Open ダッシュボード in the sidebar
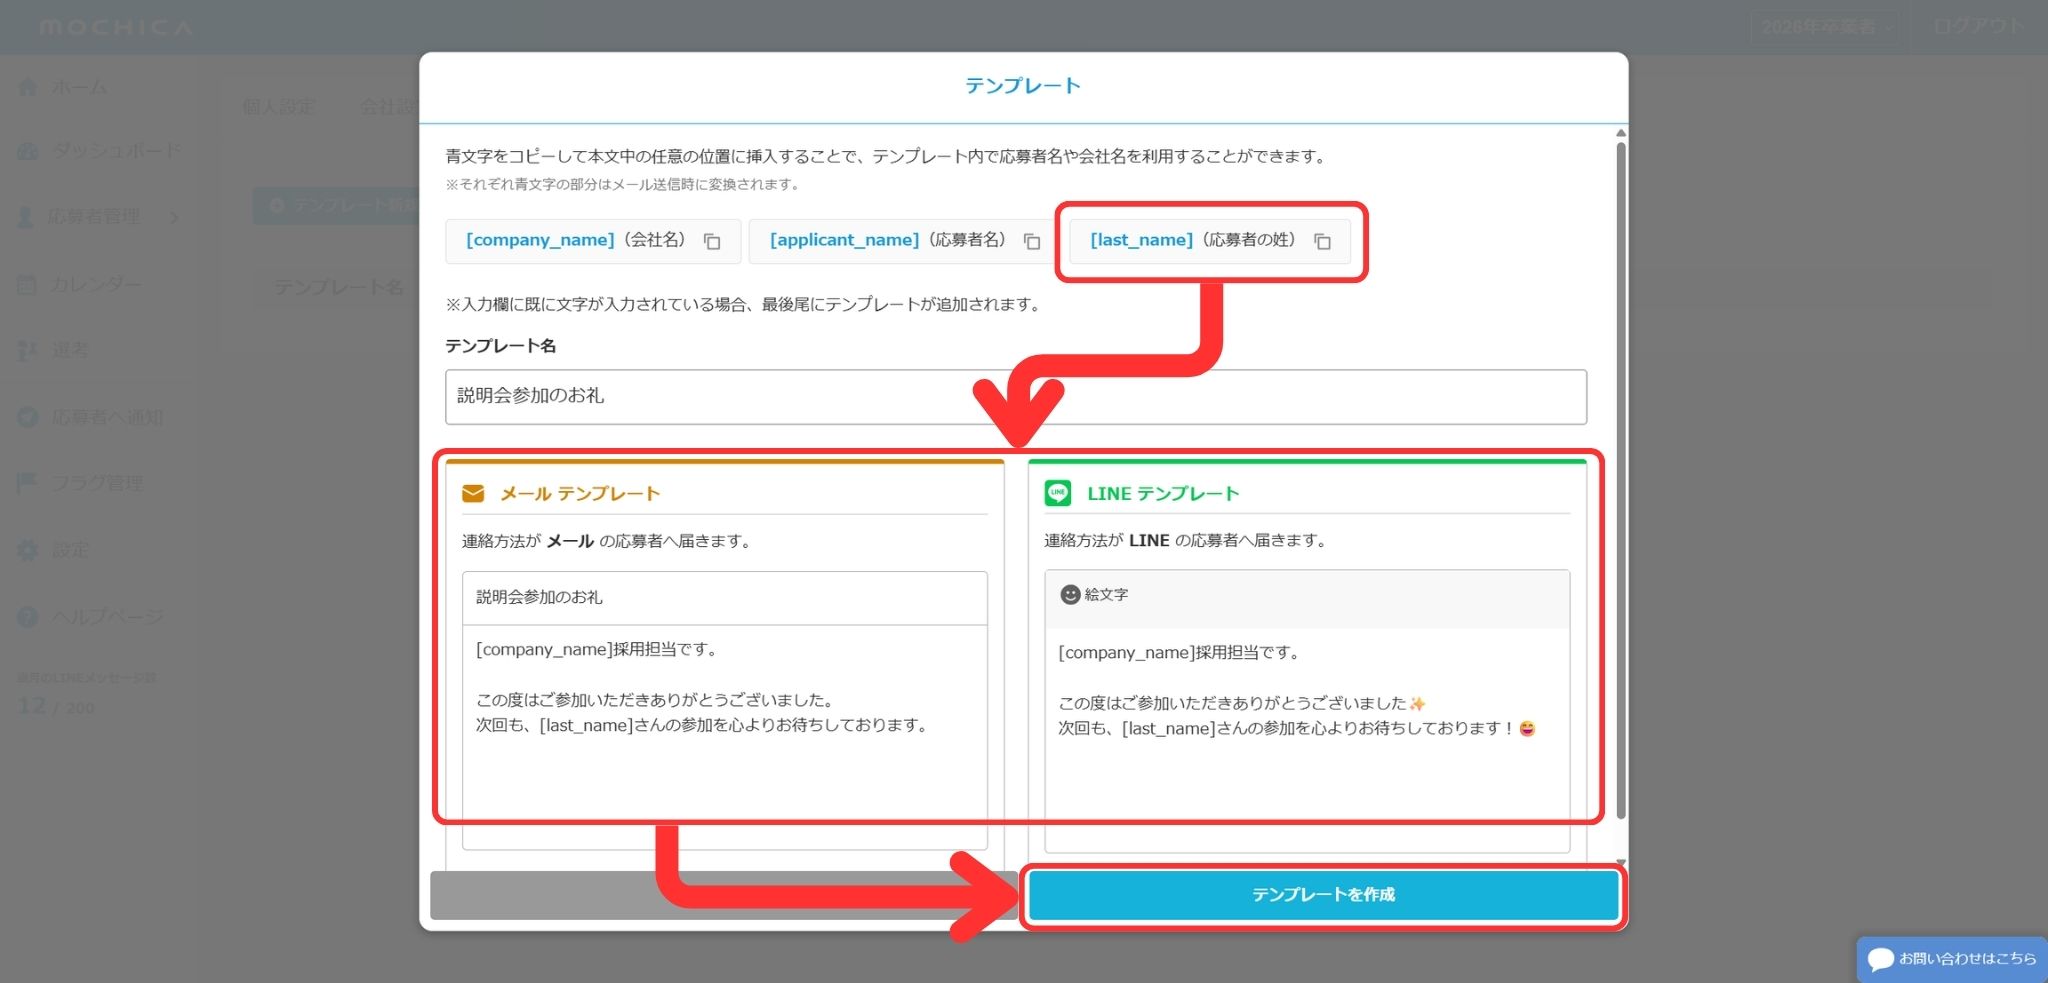The image size is (2048, 983). pyautogui.click(x=115, y=151)
